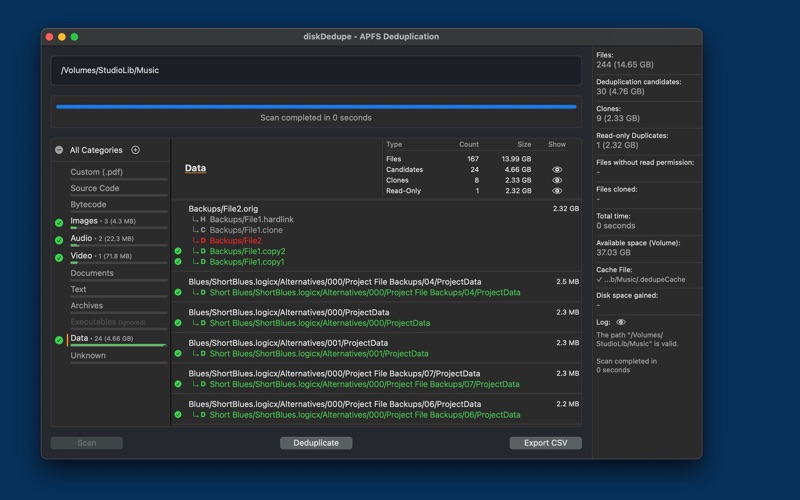Viewport: 800px width, 500px height.
Task: Click the minus icon beside All Categories
Action: [59, 150]
